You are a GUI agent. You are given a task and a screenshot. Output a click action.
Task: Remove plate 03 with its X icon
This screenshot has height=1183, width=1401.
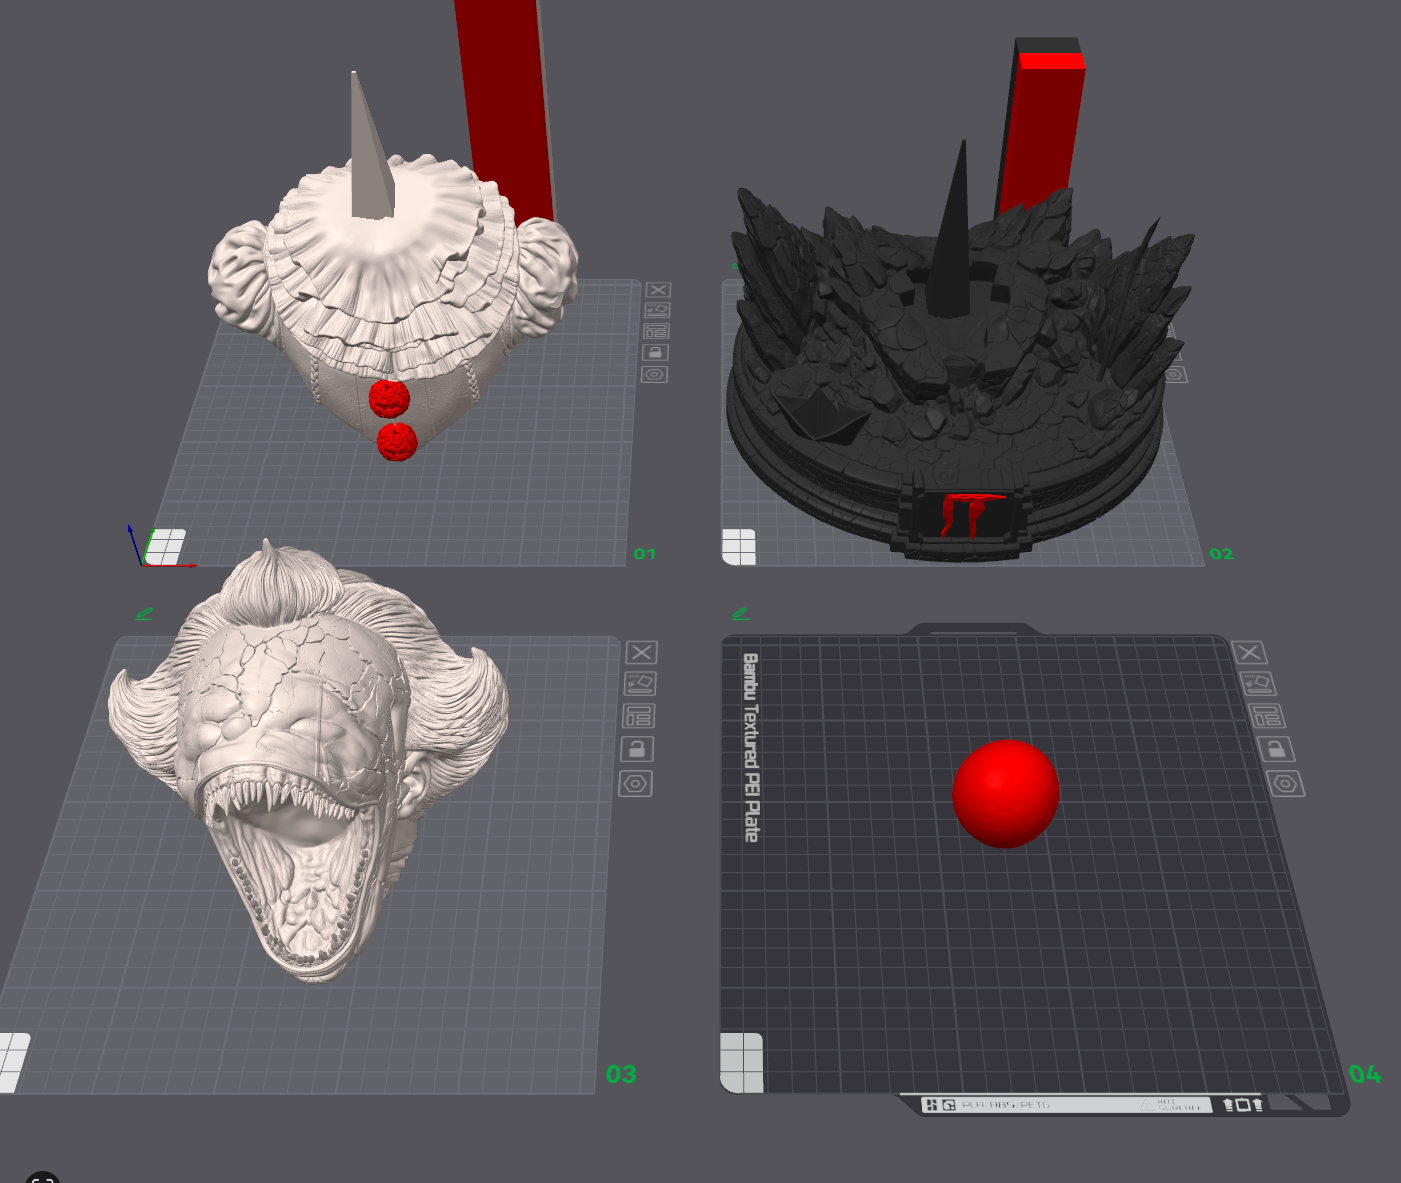tap(642, 653)
